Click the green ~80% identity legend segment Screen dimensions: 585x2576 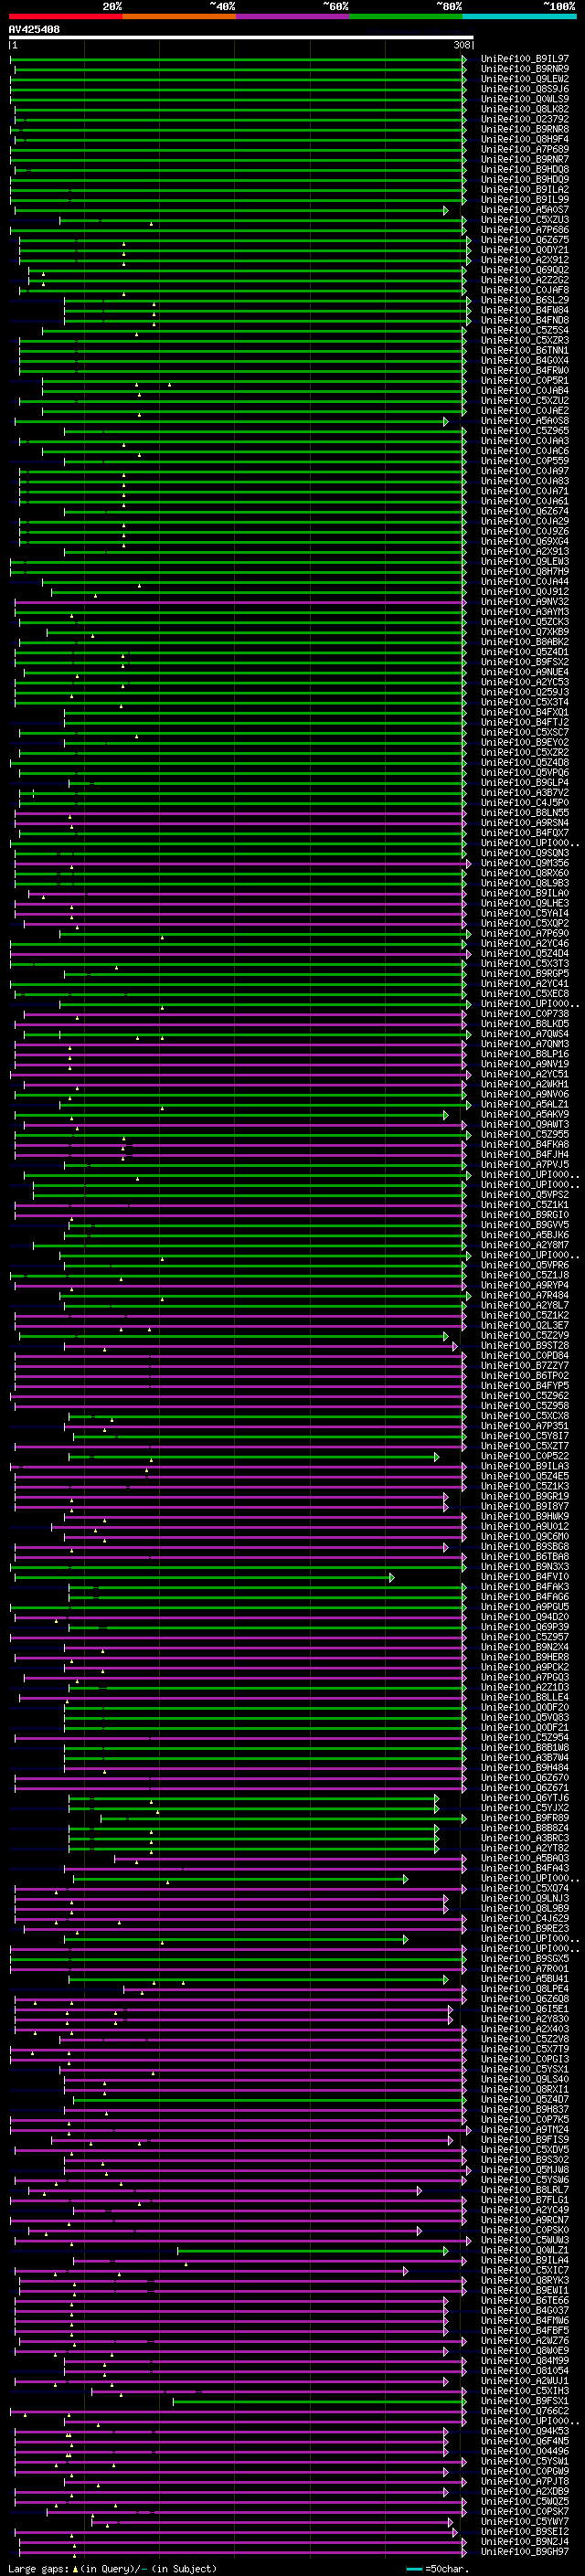406,16
